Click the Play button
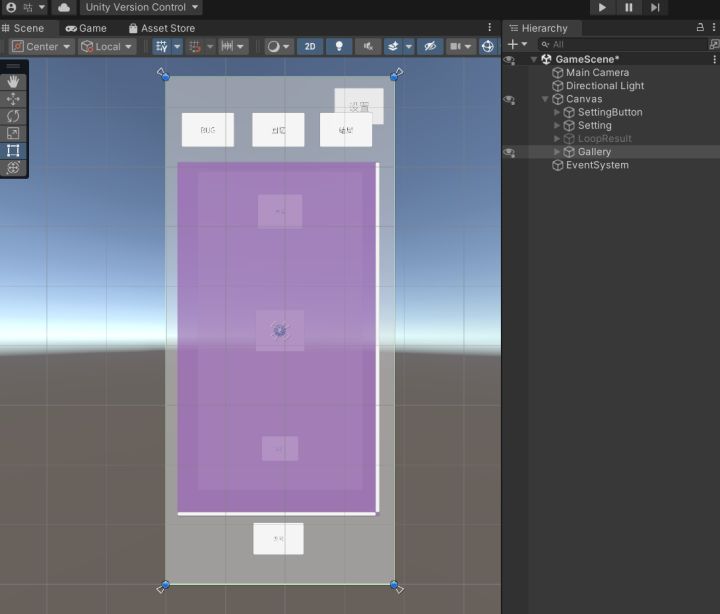The width and height of the screenshot is (720, 614). point(601,7)
